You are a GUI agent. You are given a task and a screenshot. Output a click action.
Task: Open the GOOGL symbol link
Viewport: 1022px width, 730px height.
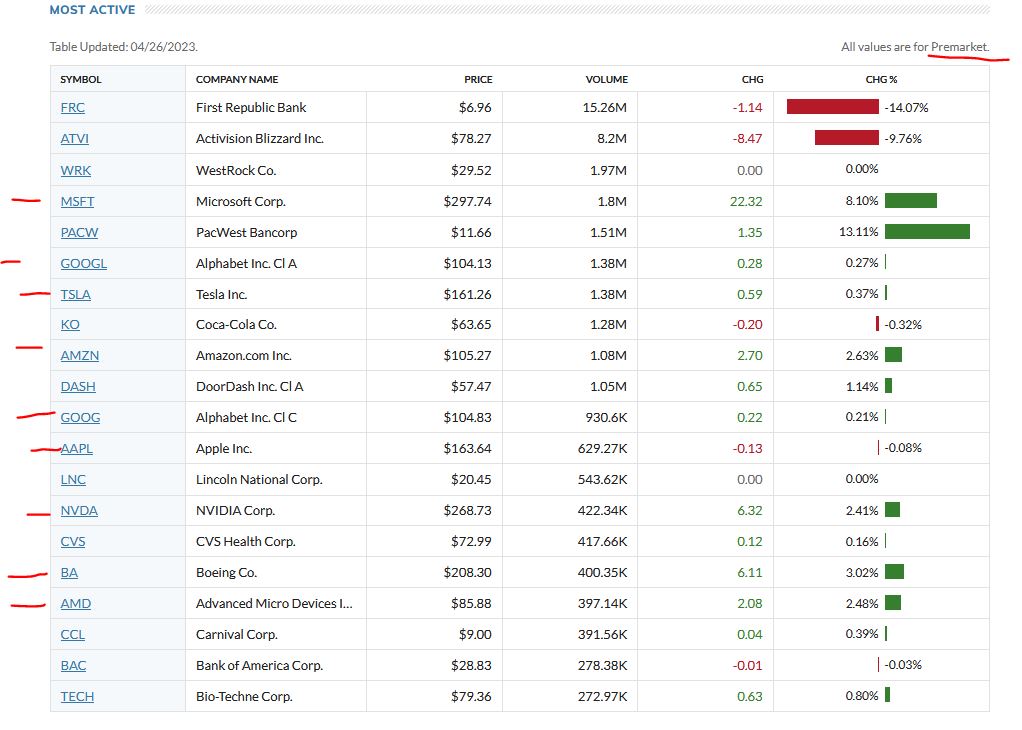pos(83,263)
